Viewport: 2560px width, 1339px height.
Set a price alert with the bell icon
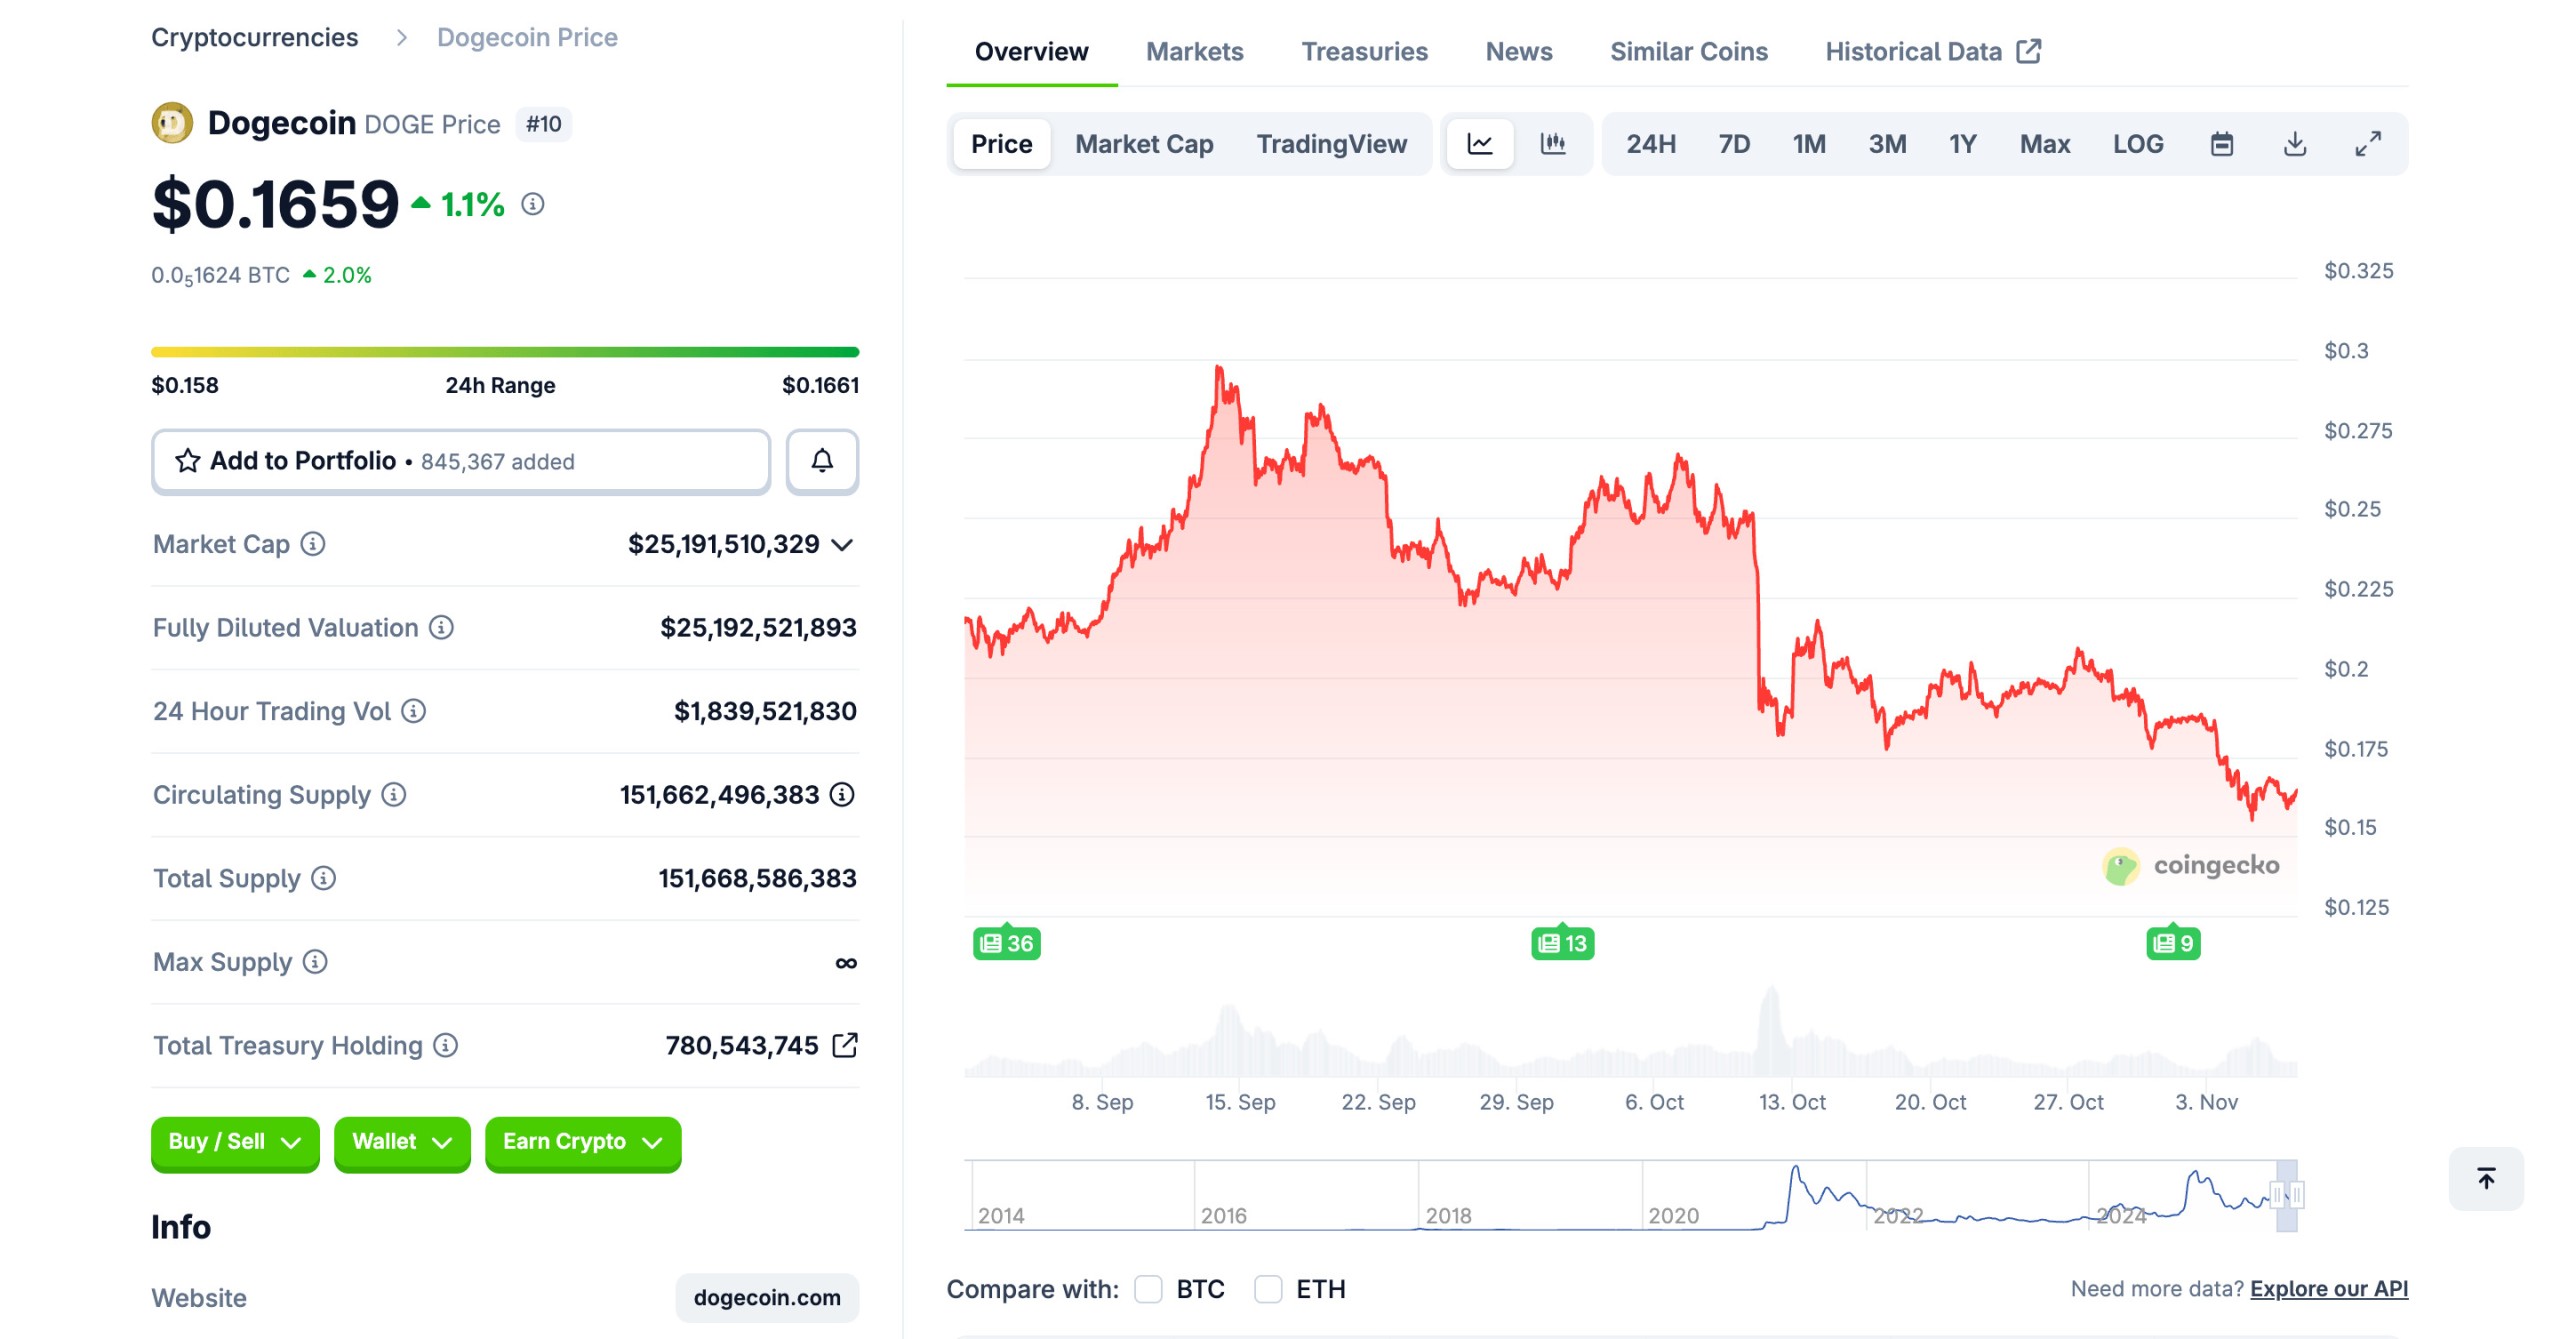tap(822, 461)
